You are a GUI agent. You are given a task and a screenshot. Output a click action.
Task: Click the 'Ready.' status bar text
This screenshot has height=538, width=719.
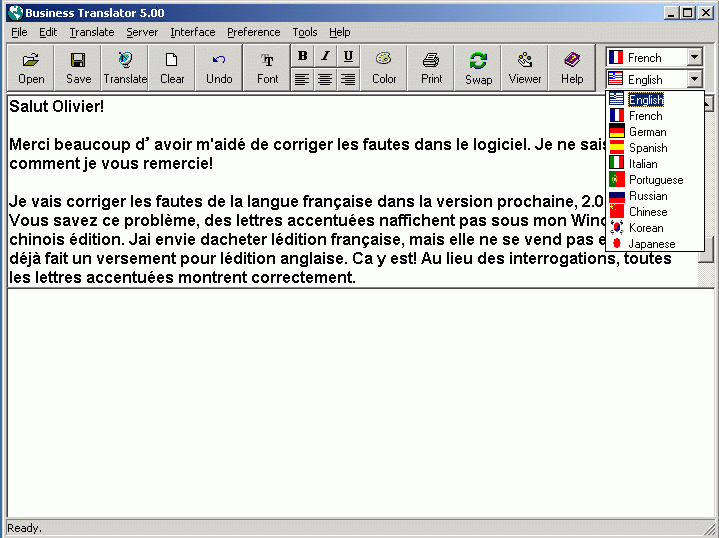[24, 528]
